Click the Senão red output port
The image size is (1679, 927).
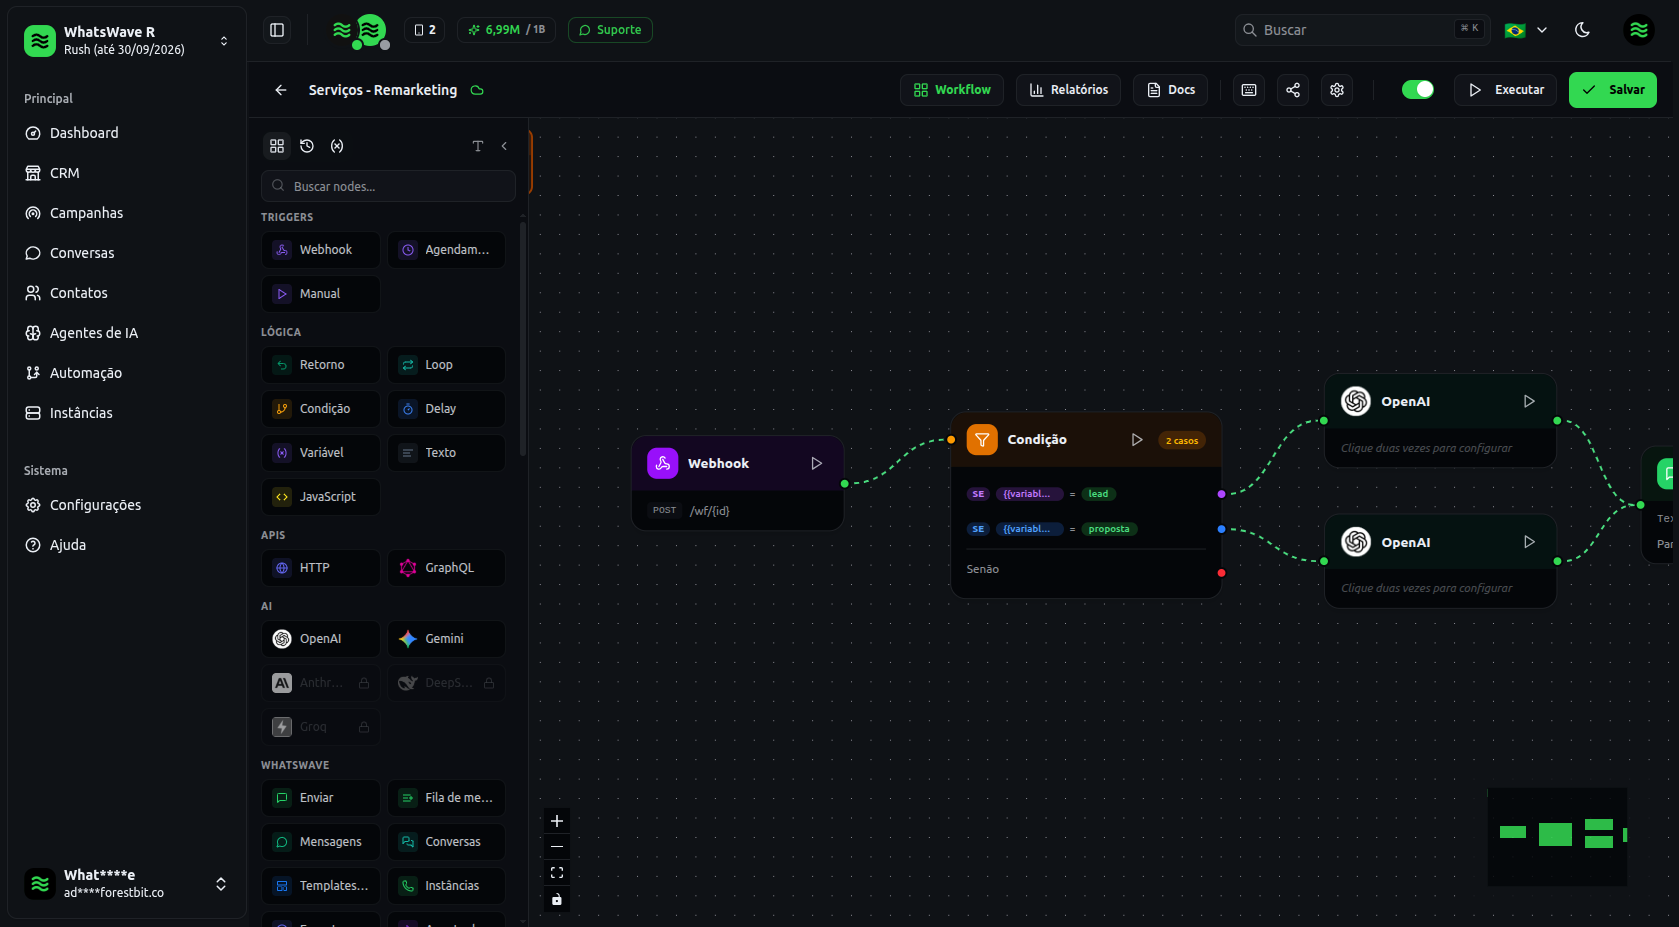pyautogui.click(x=1221, y=573)
